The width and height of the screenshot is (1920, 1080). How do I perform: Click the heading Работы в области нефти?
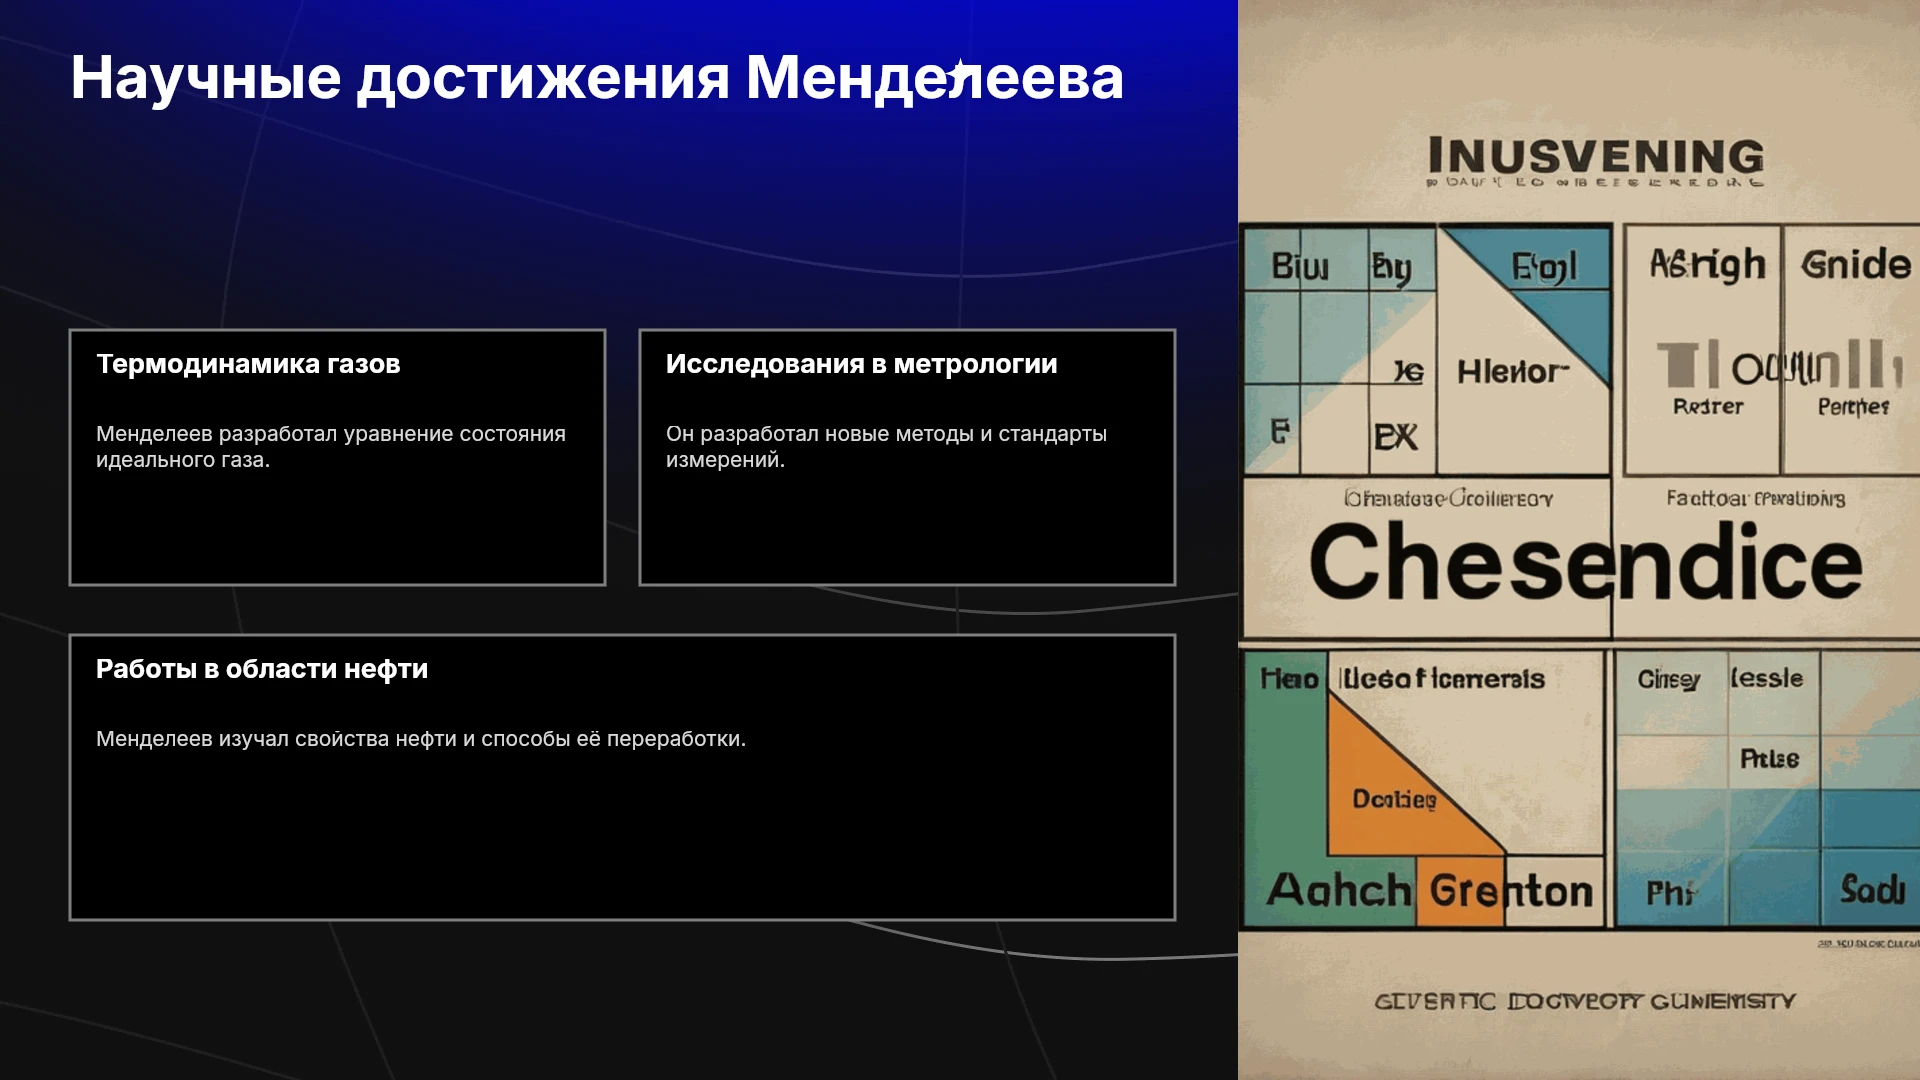click(262, 669)
